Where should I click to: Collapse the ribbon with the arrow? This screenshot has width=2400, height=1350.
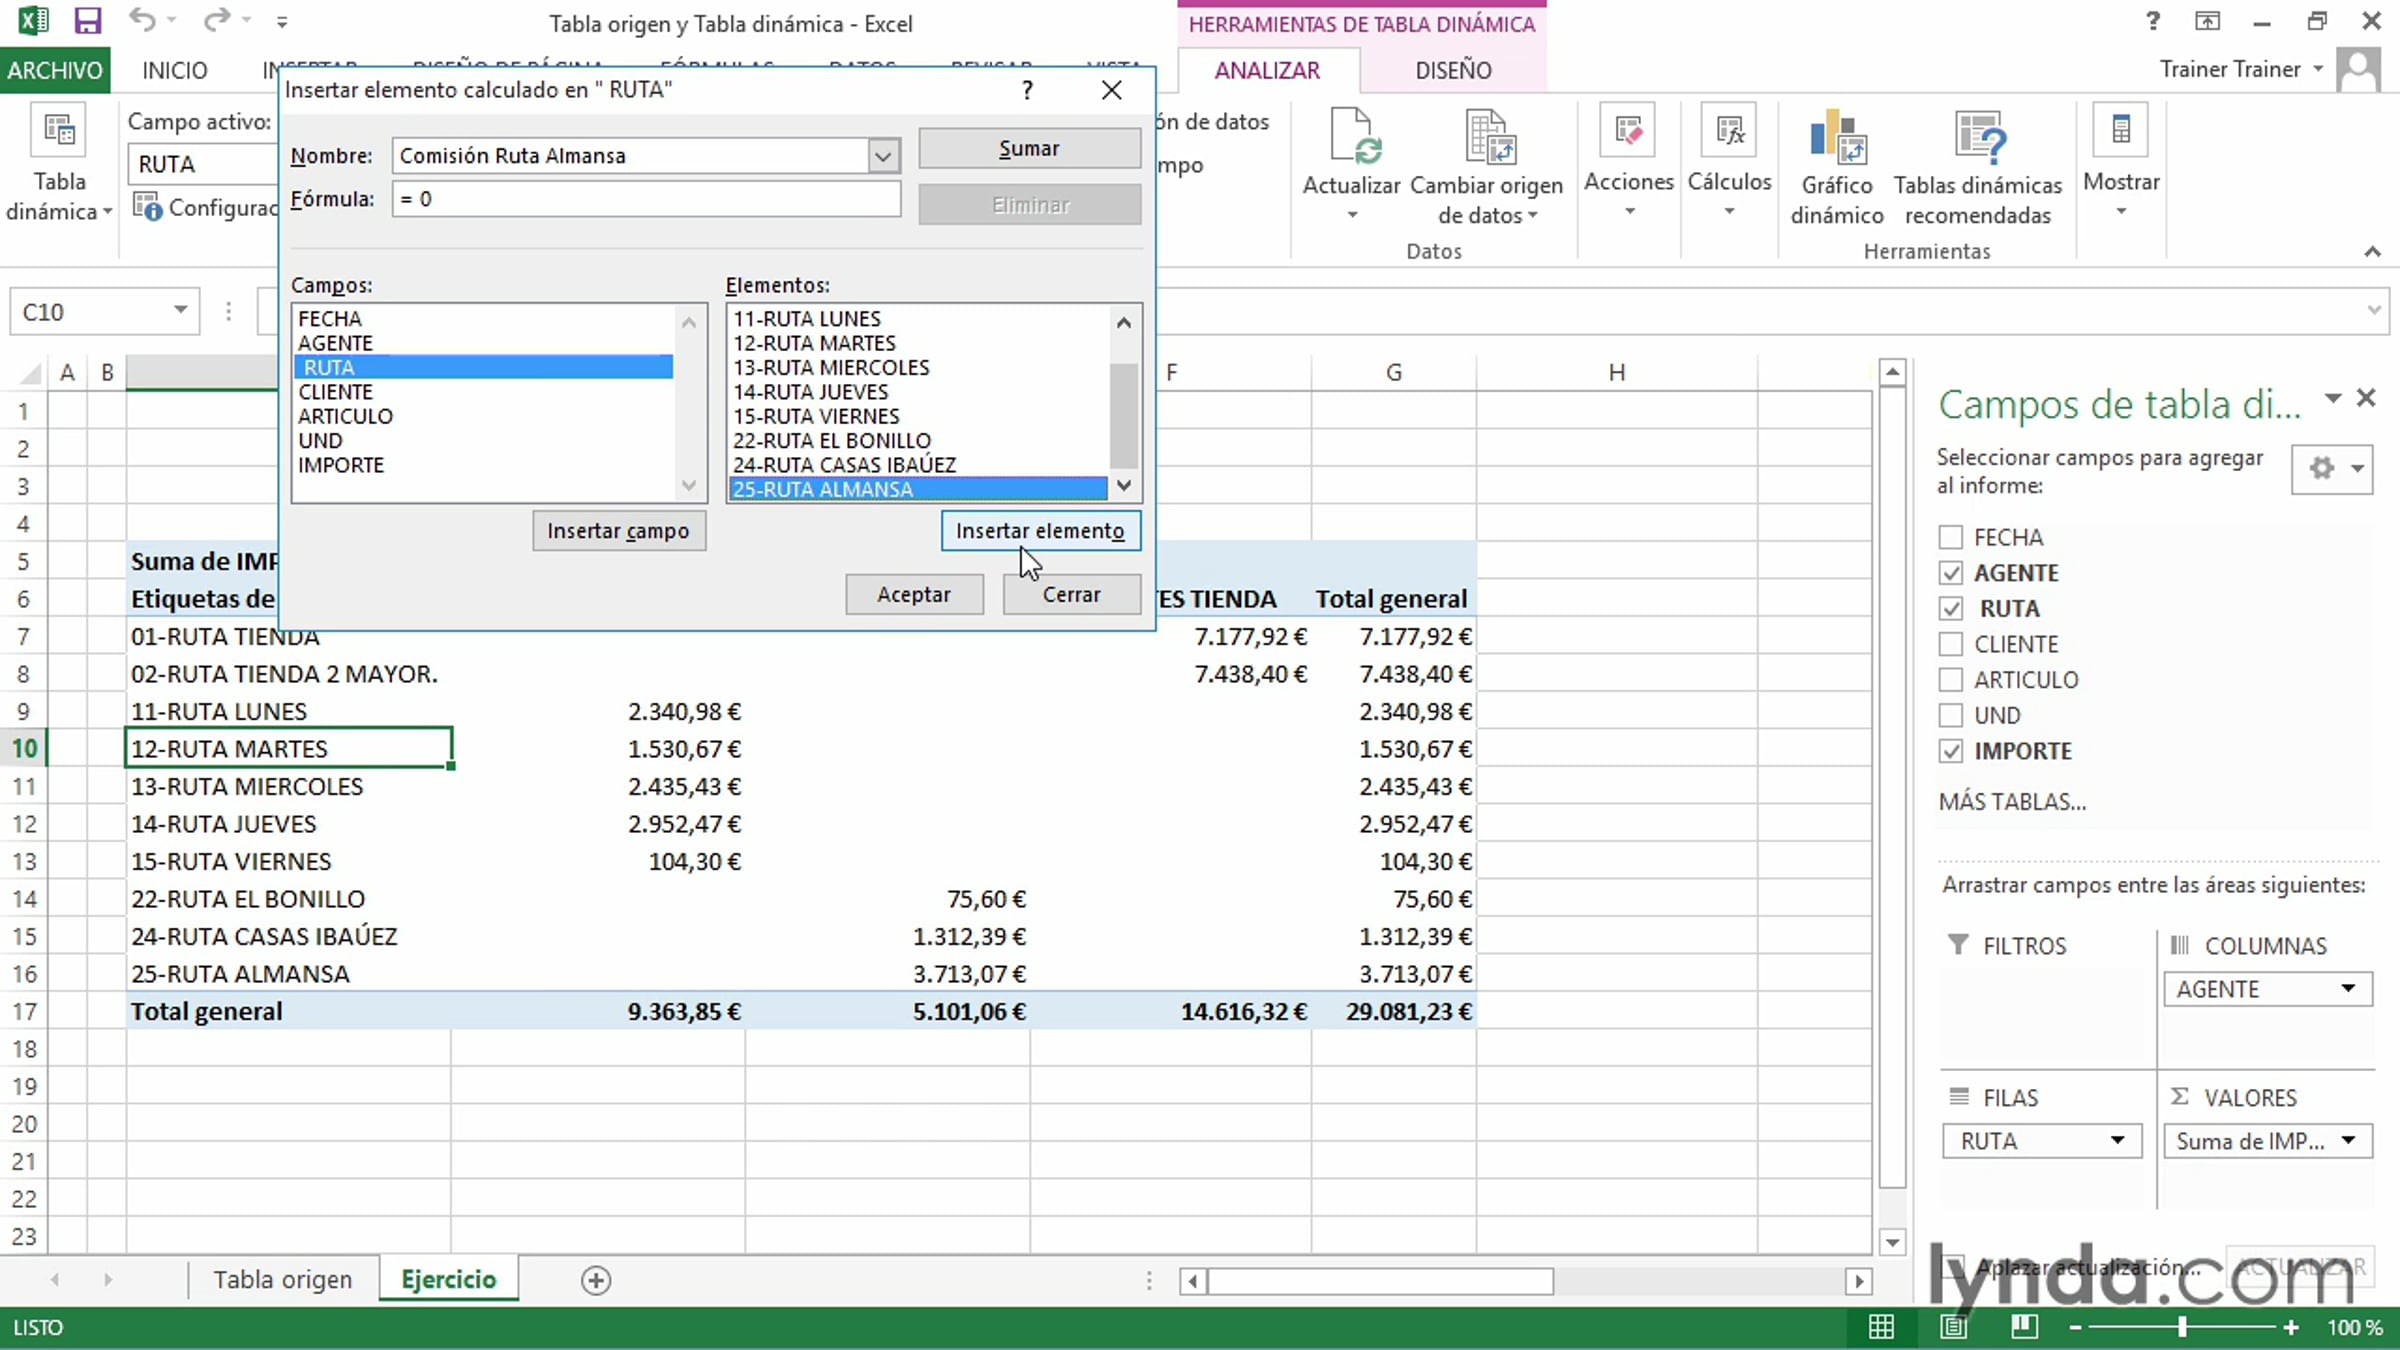(2372, 251)
